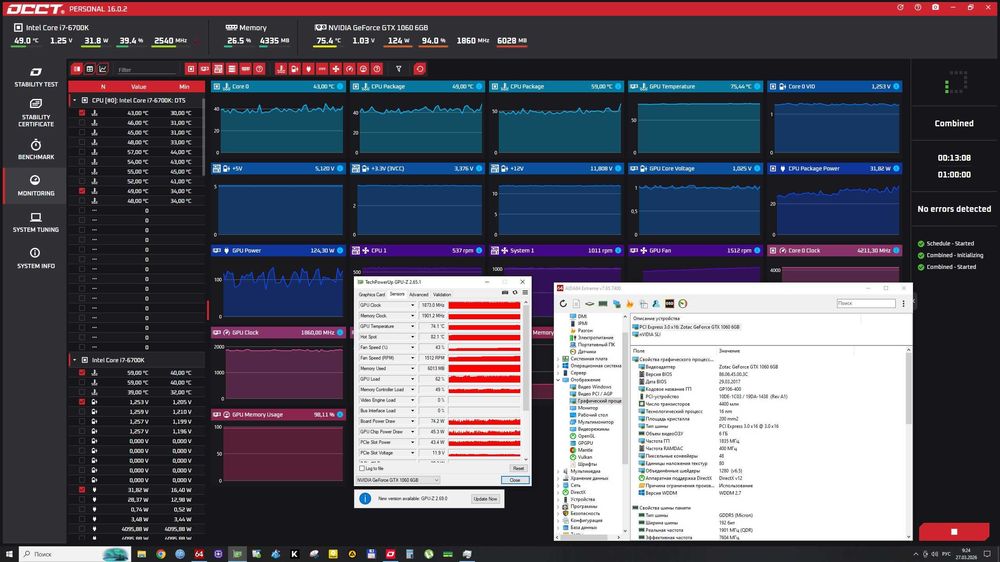Toggle the 1,253 V sensor checkbox
Viewport: 1000px width, 562px height.
[x=82, y=402]
